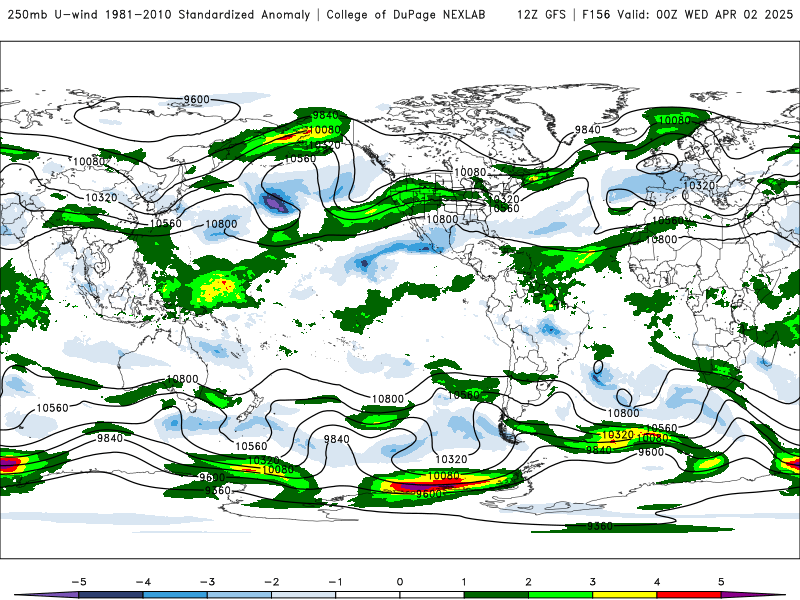The width and height of the screenshot is (800, 600).
Task: Click the 'College of DuPage NEXLAB' text
Action: 406,14
